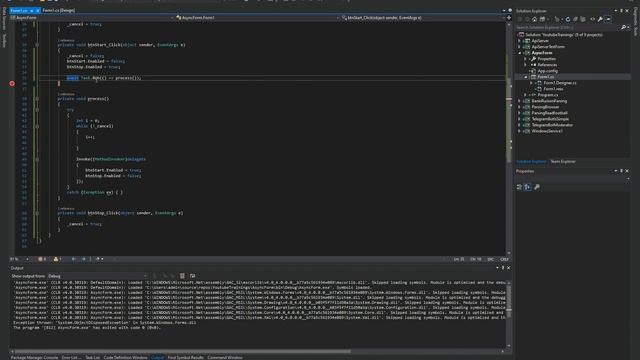Click Show All Files icon in Solution Explorer

(583, 19)
